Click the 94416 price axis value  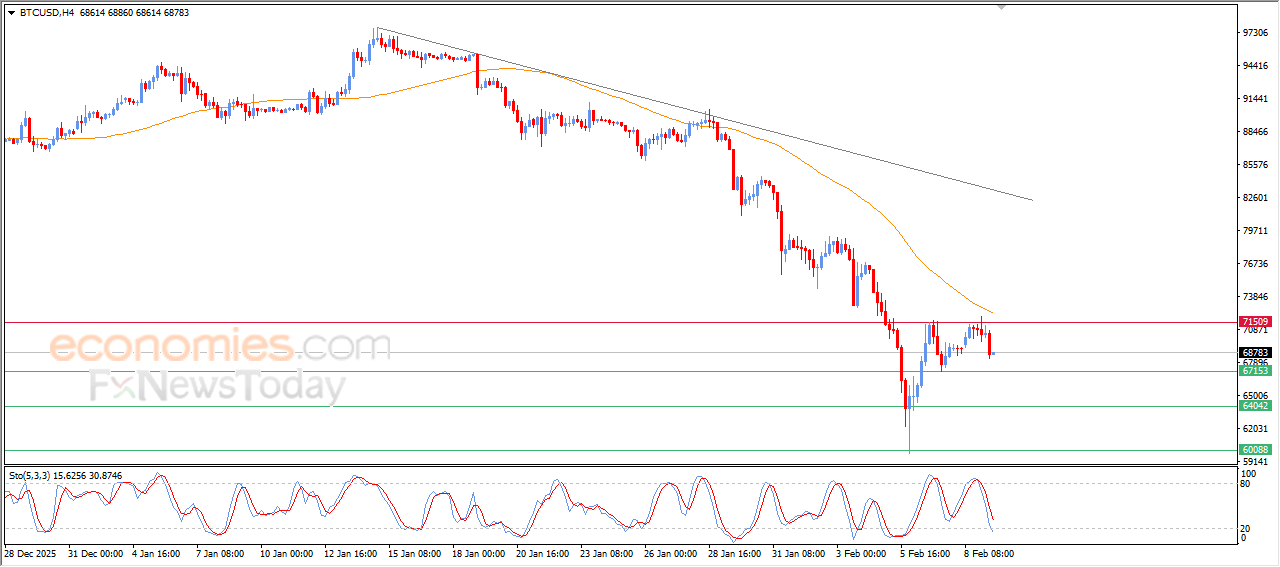(x=1254, y=65)
